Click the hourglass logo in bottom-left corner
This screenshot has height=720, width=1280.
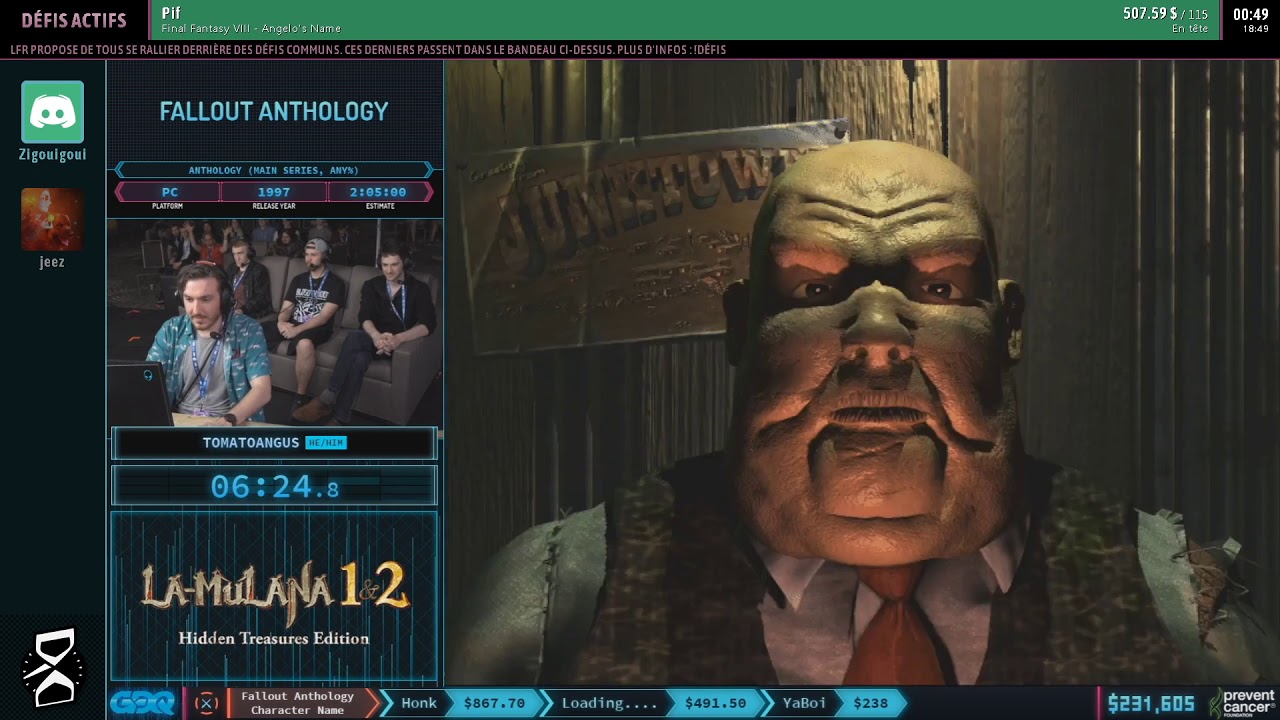point(52,666)
